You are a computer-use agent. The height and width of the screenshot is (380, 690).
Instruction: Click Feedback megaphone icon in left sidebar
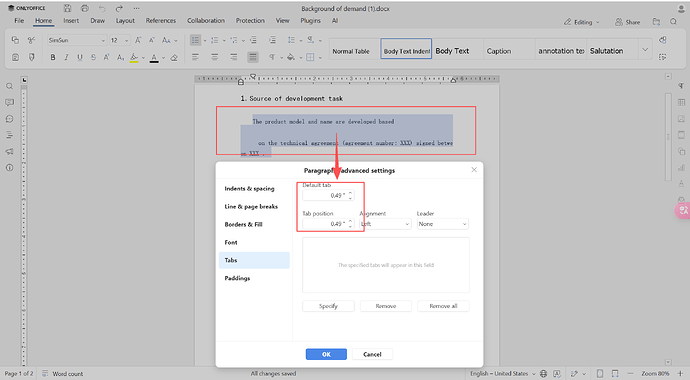coord(9,151)
